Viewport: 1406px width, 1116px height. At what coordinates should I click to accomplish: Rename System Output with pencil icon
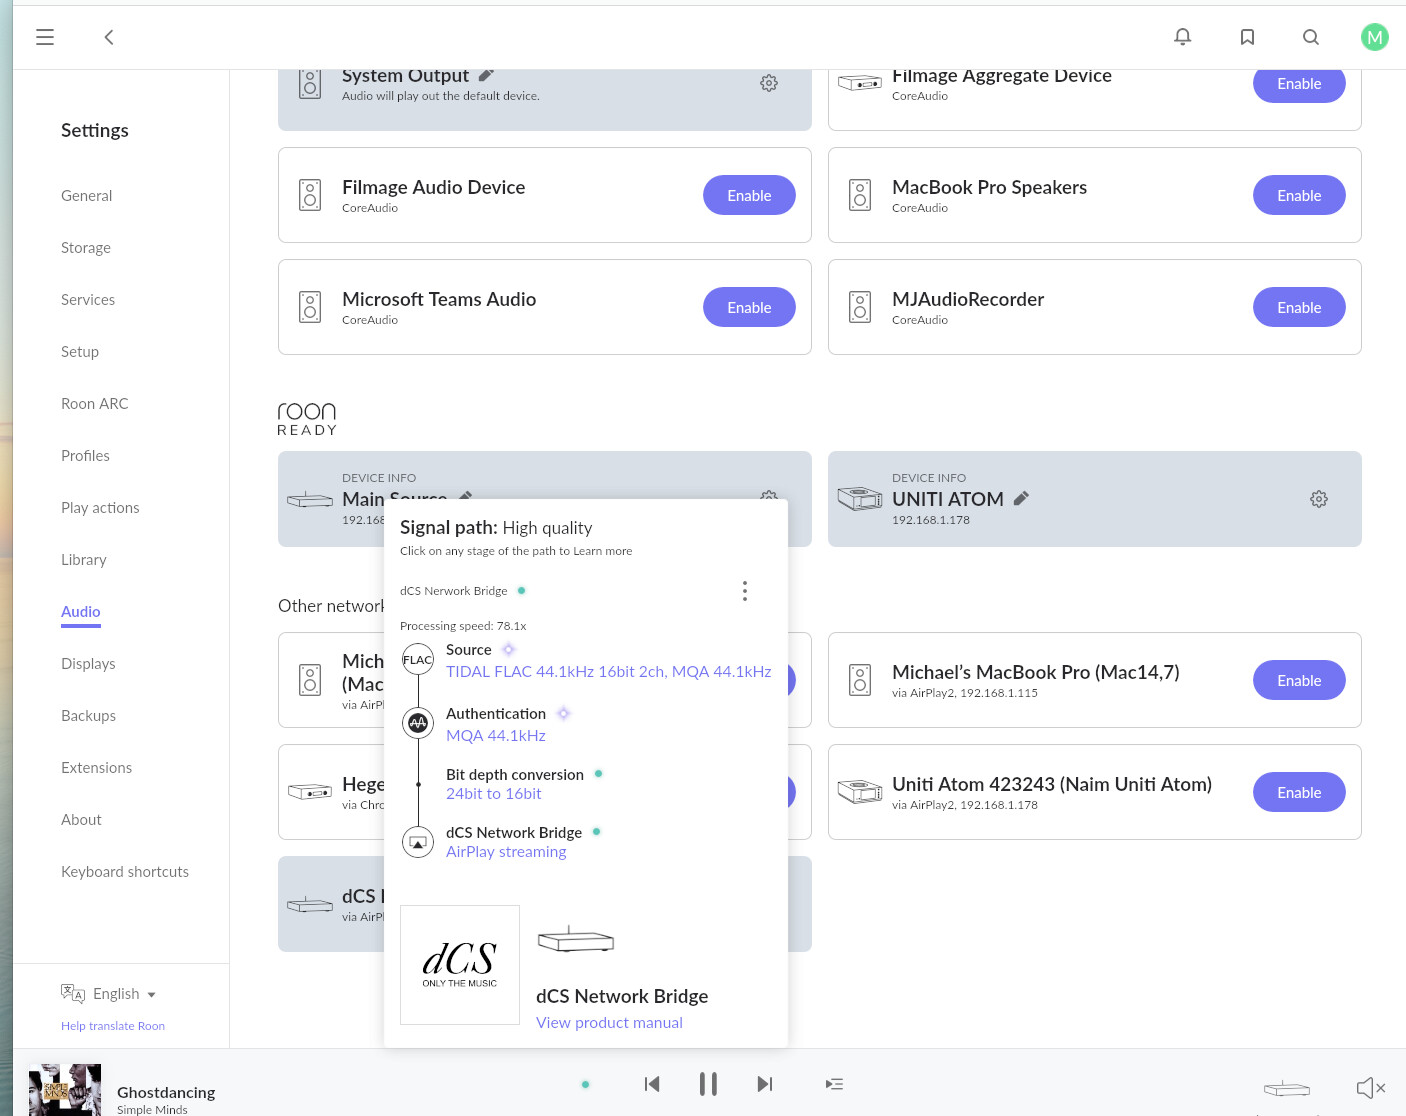point(486,75)
